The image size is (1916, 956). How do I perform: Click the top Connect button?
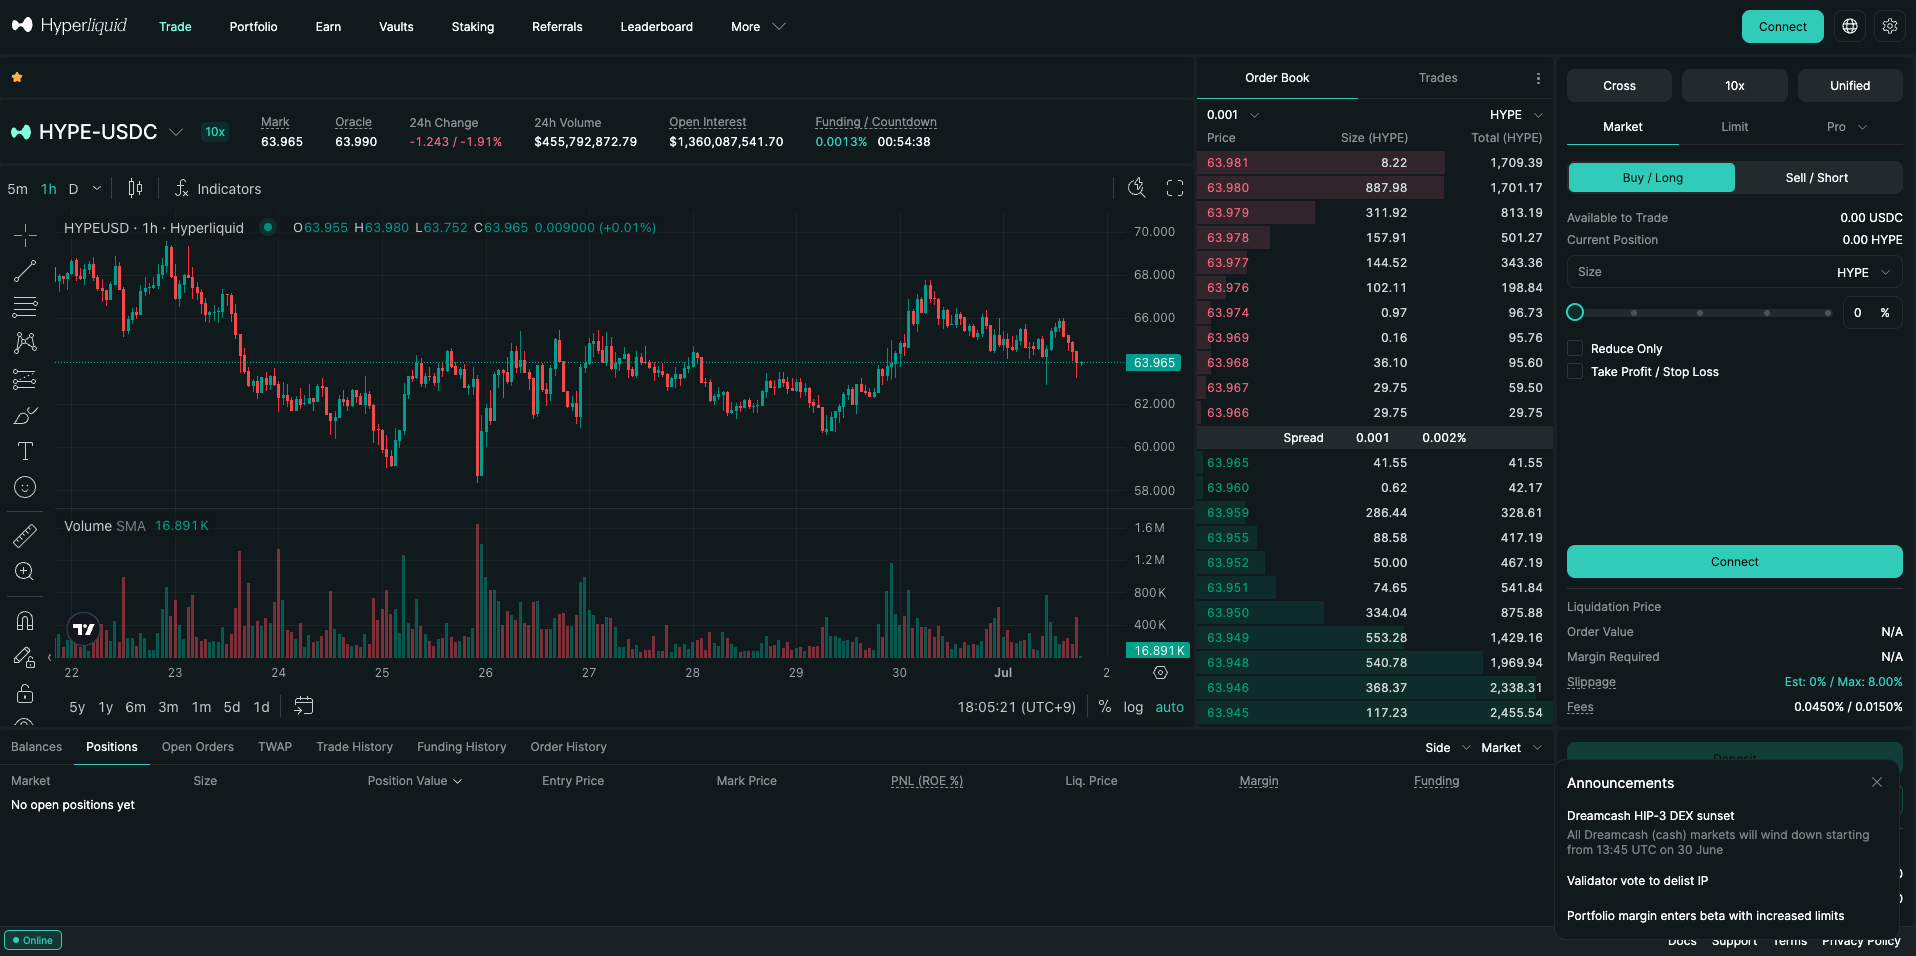coord(1783,27)
